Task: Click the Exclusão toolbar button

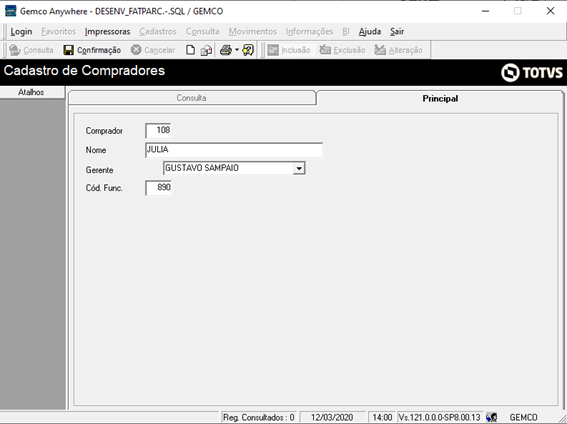Action: click(342, 50)
